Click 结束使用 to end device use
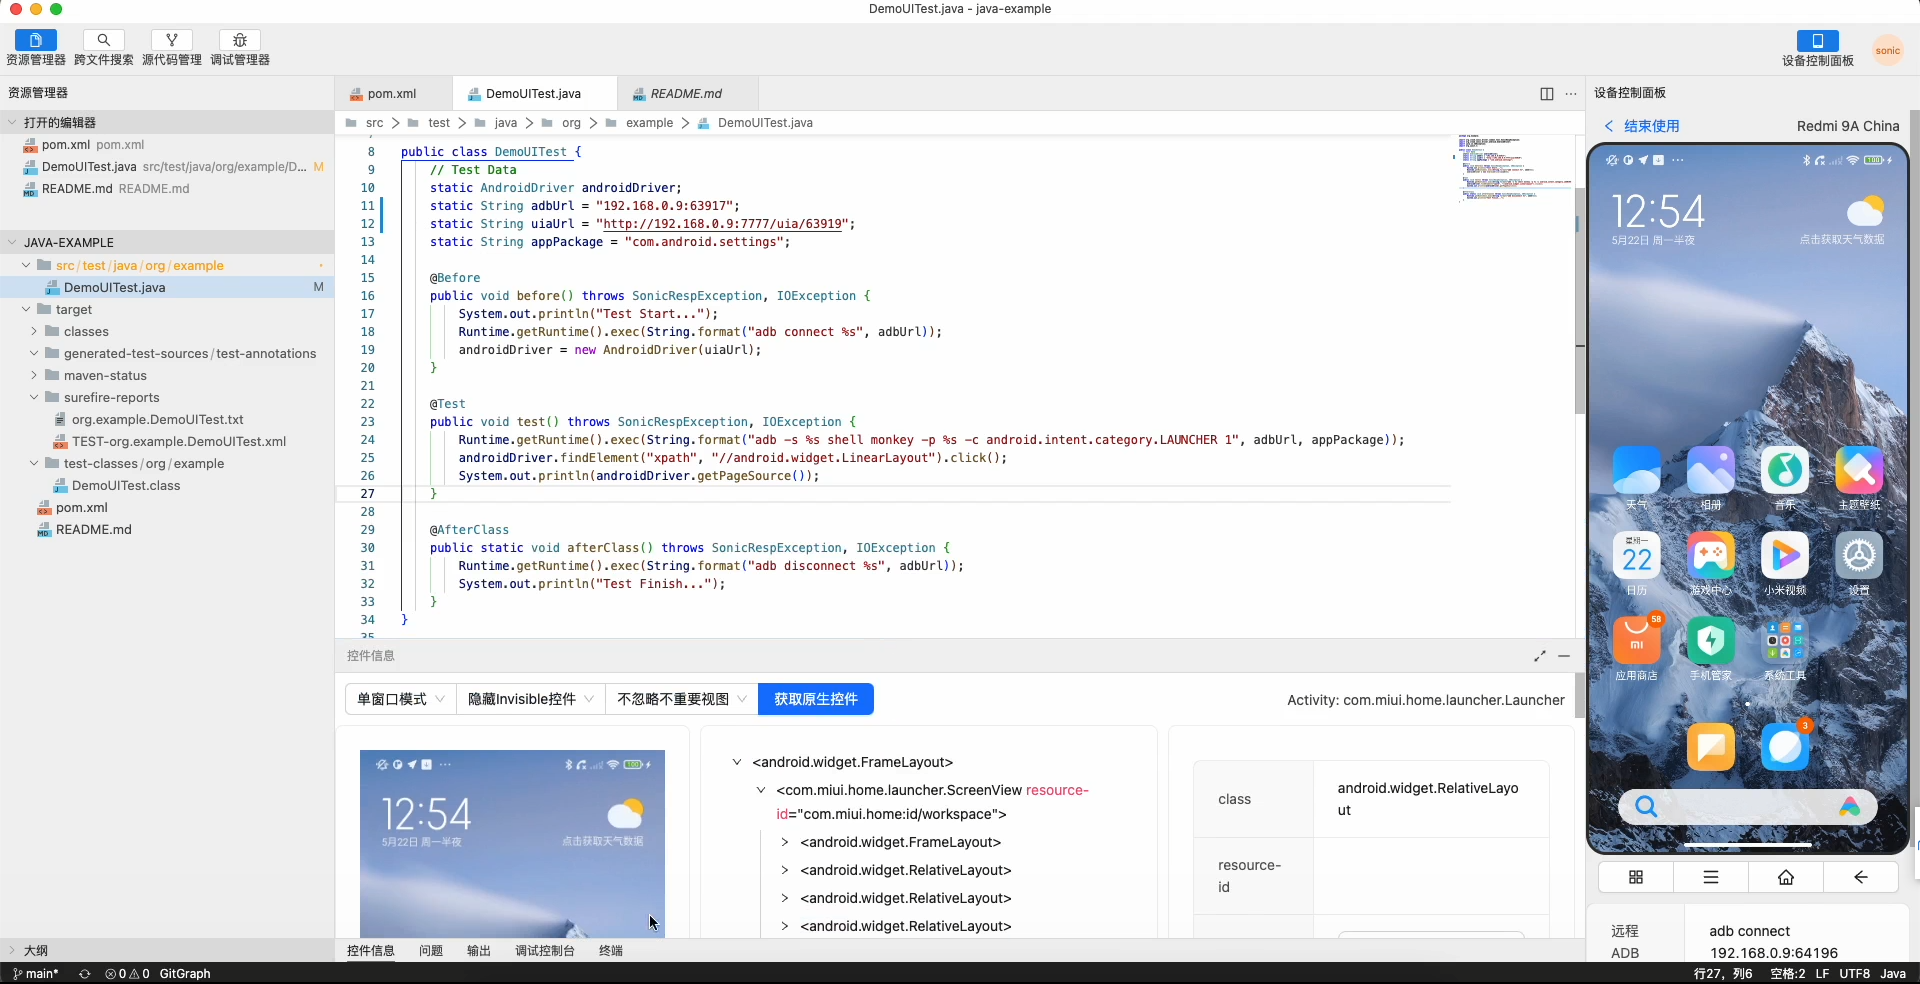This screenshot has width=1920, height=984. pyautogui.click(x=1642, y=126)
